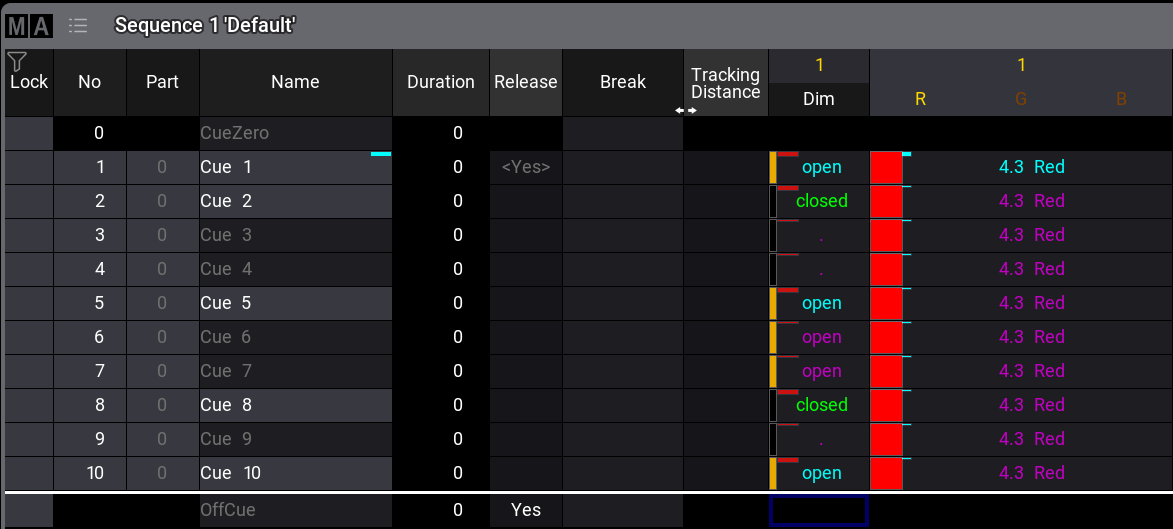The width and height of the screenshot is (1173, 529).
Task: Click the orange dimmer bar in Cue 1
Action: pyautogui.click(x=772, y=168)
